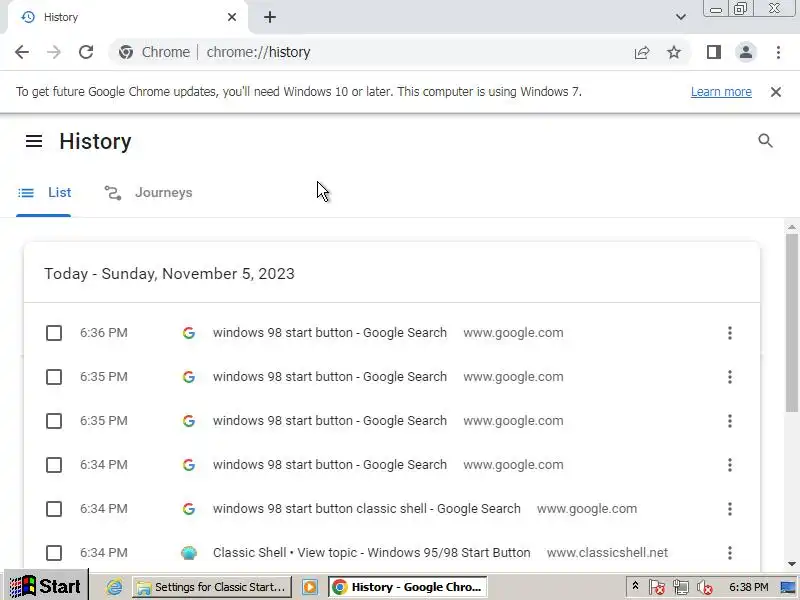Click the muted volume tray icon
Screen dimensions: 800x600
pos(705,587)
